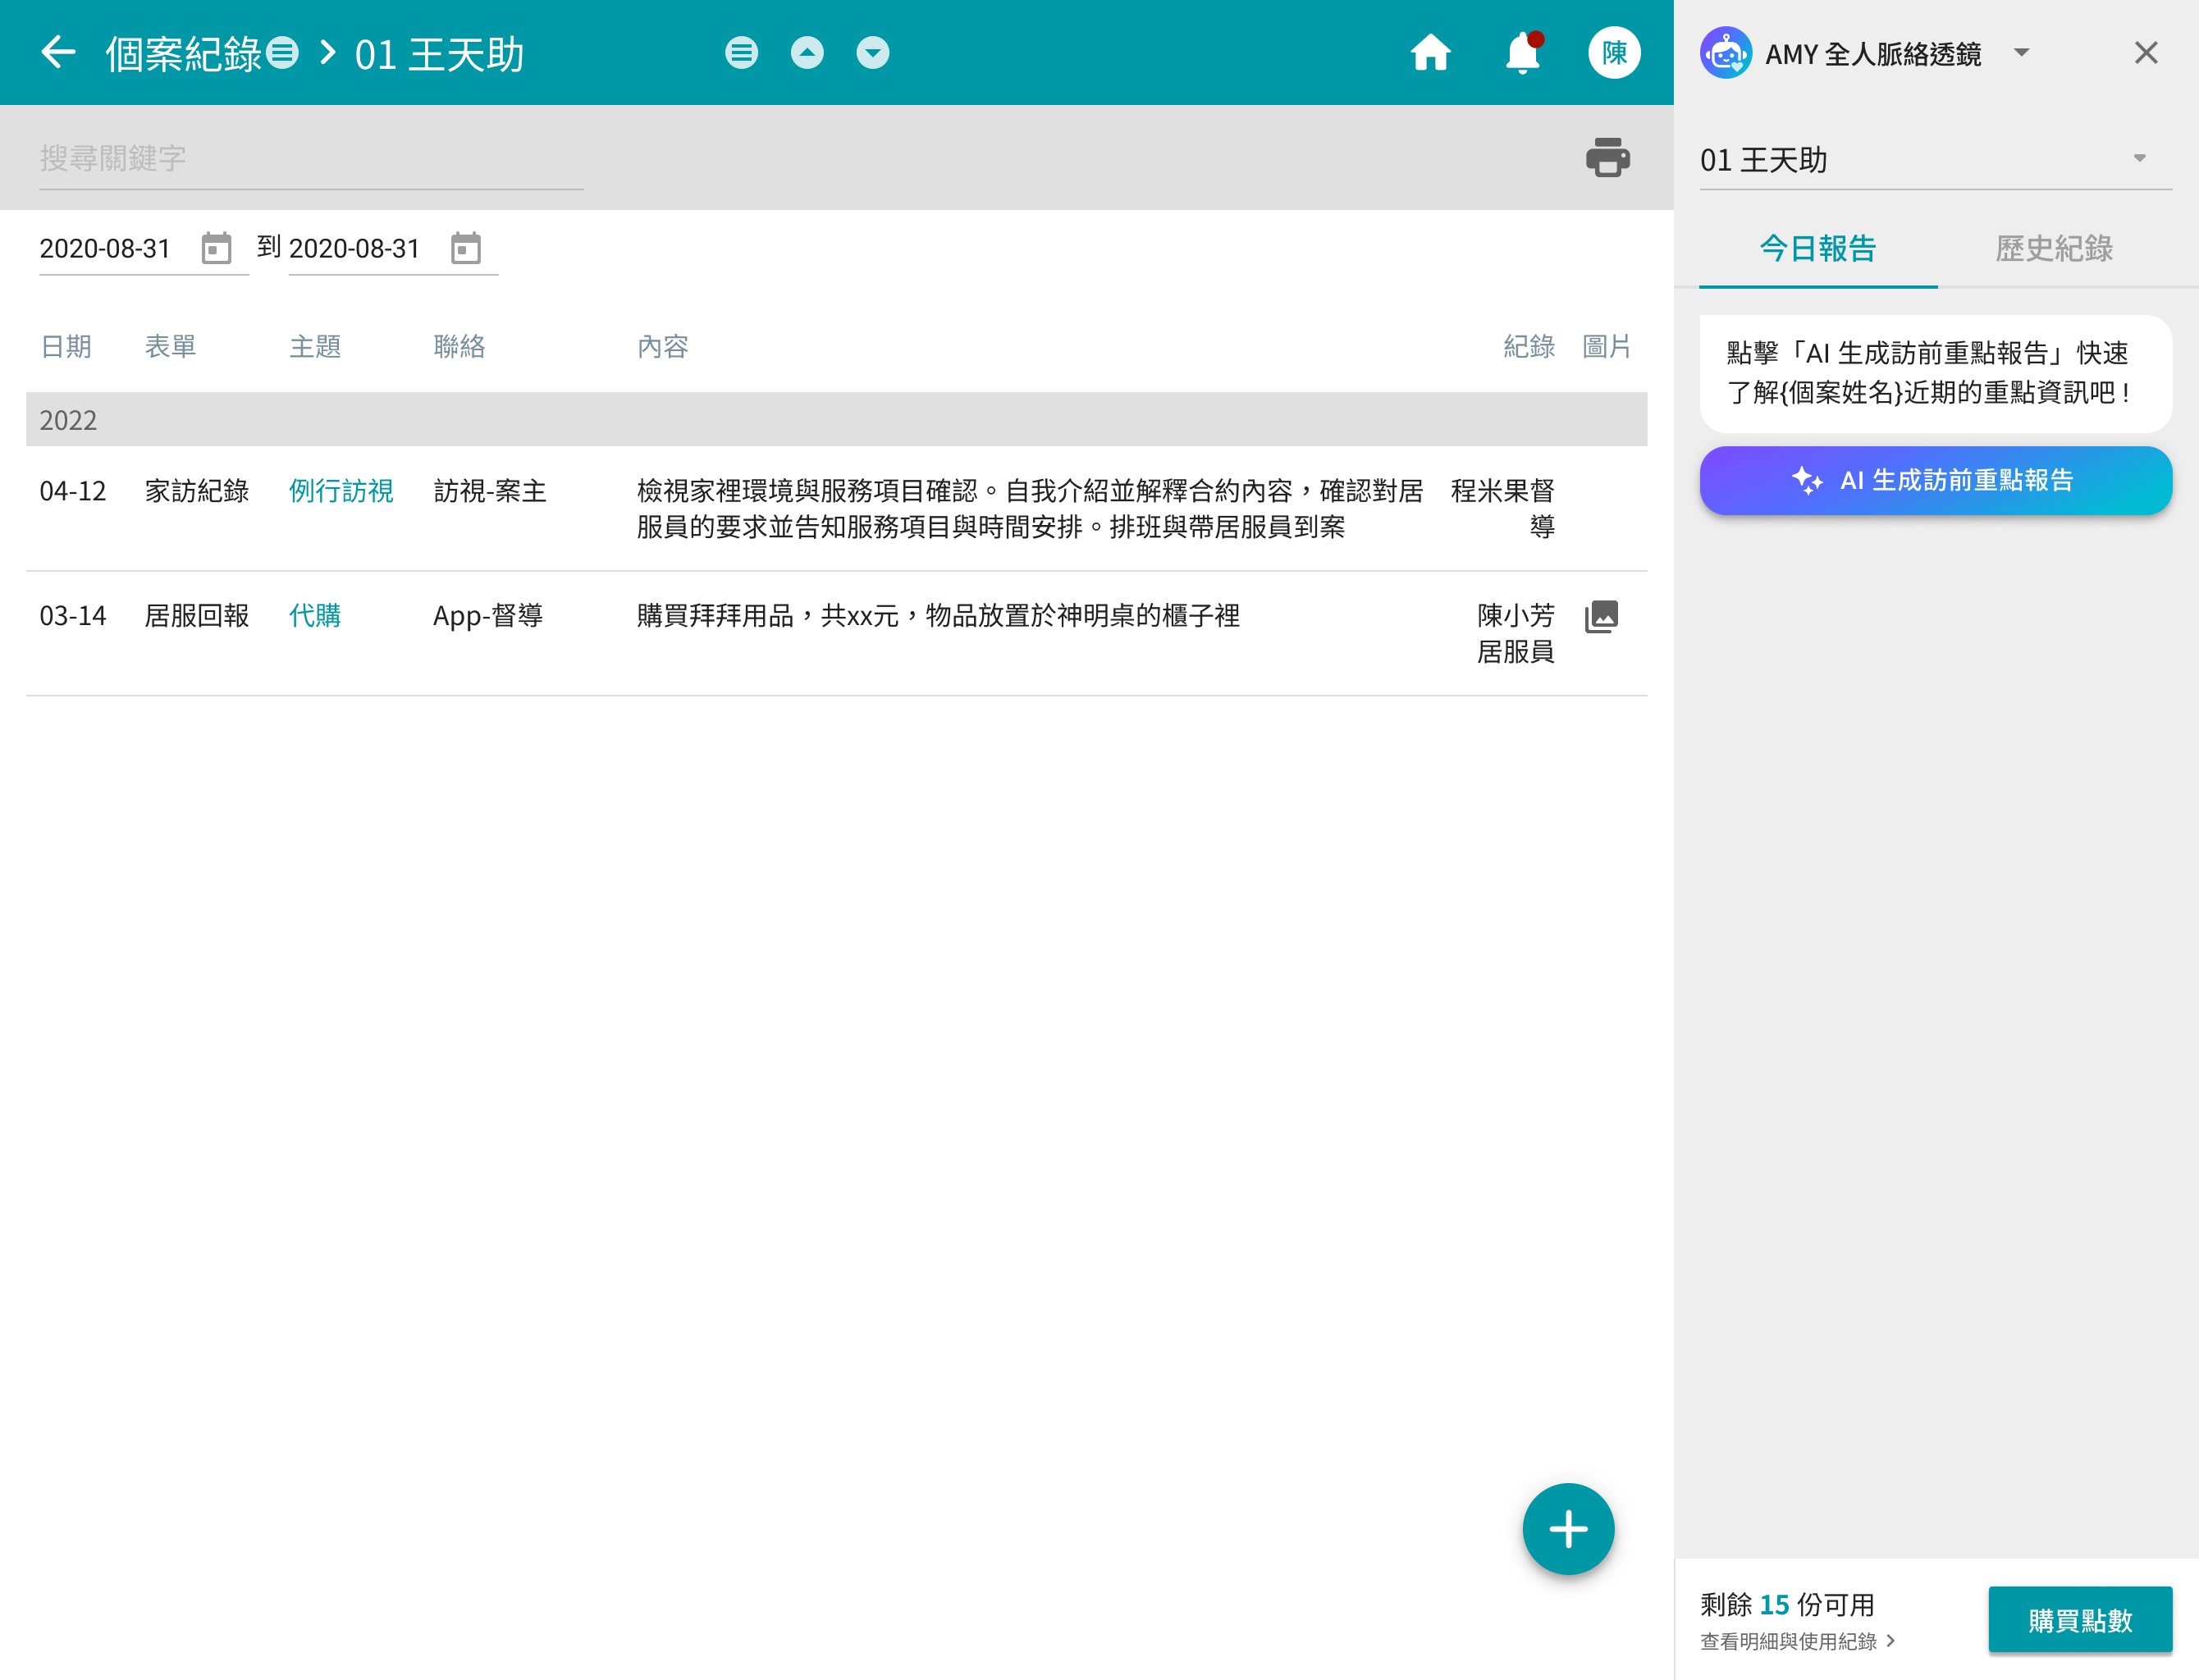
Task: Click date cell 03-14
Action: click(73, 615)
